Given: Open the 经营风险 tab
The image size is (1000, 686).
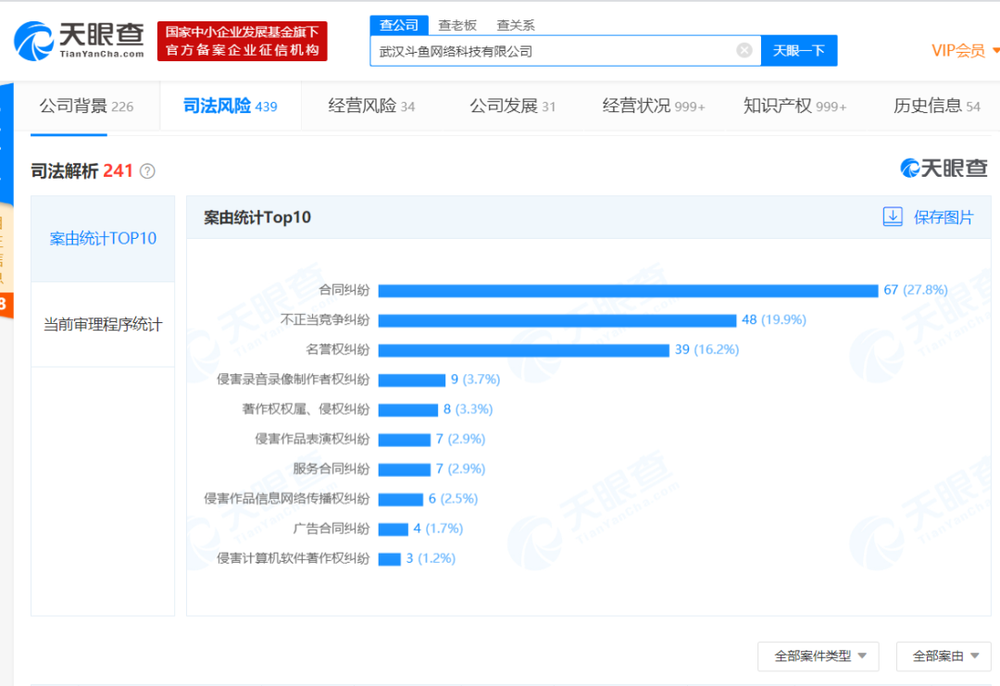Looking at the screenshot, I should (371, 106).
